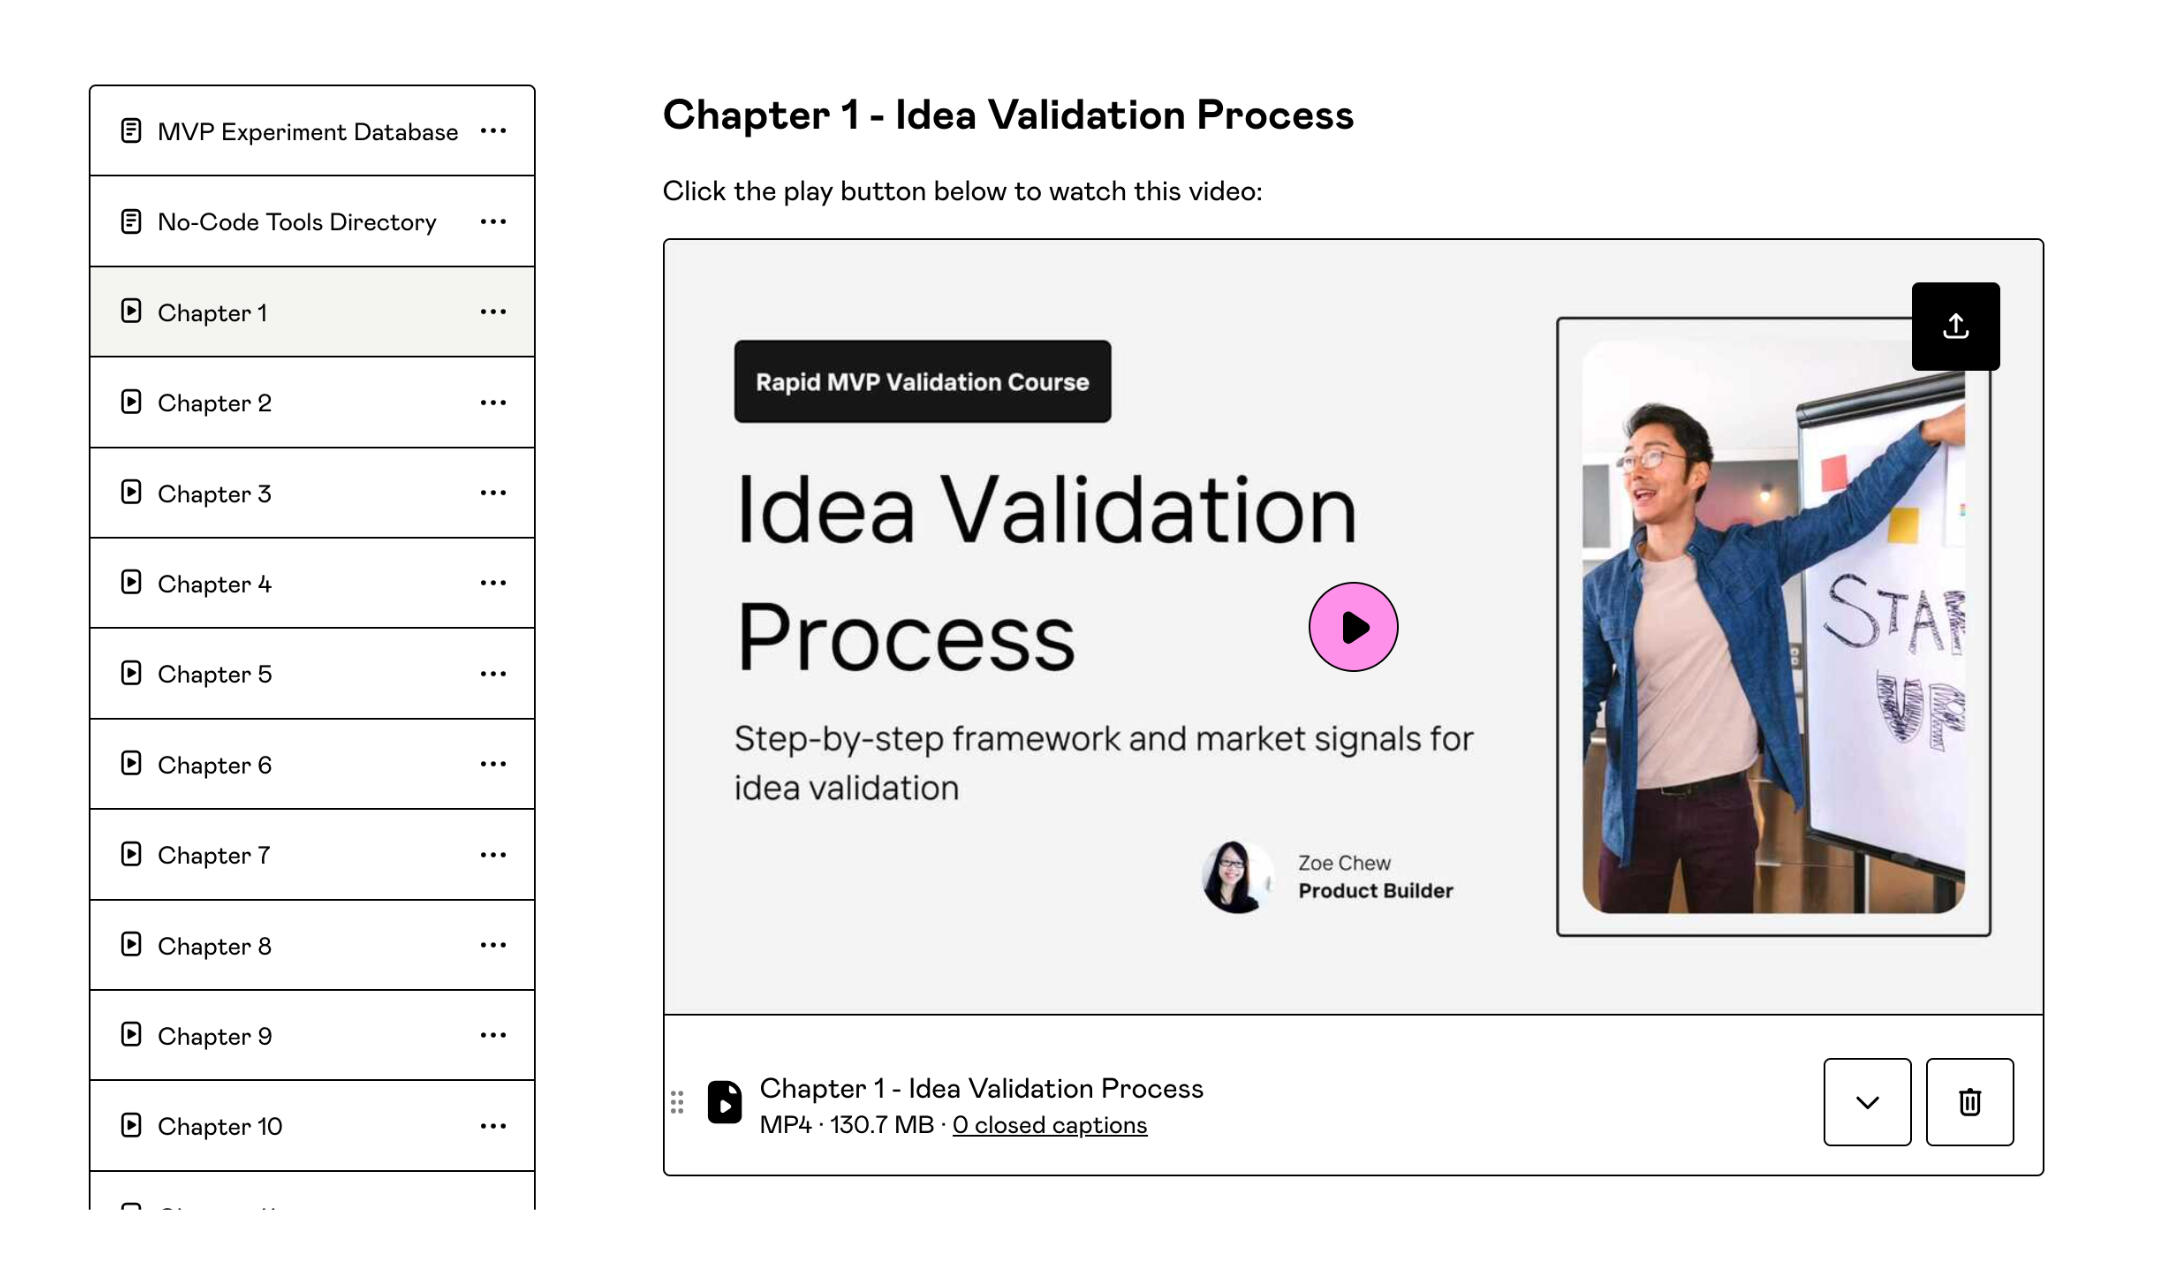Play the Idea Validation Process video
Image resolution: width=2158 pixels, height=1280 pixels.
pos(1353,627)
